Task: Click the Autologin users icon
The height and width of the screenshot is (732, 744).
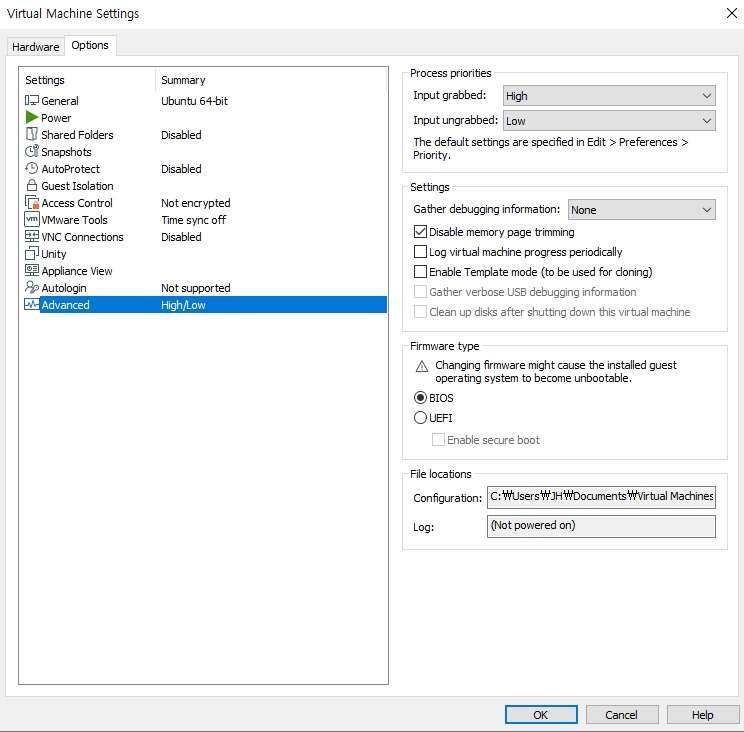Action: click(x=31, y=287)
